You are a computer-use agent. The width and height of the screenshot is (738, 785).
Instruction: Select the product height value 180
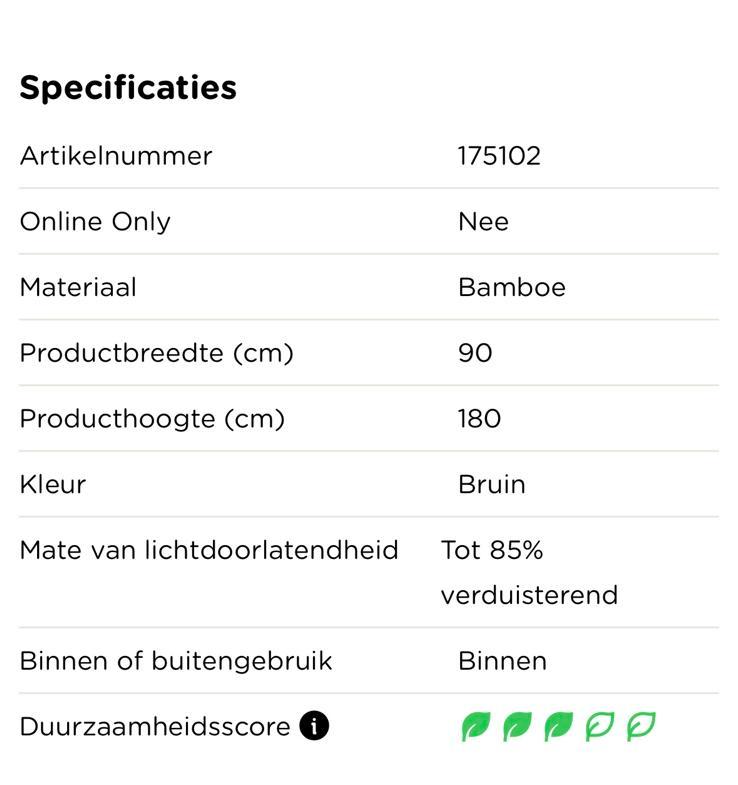[x=479, y=419]
